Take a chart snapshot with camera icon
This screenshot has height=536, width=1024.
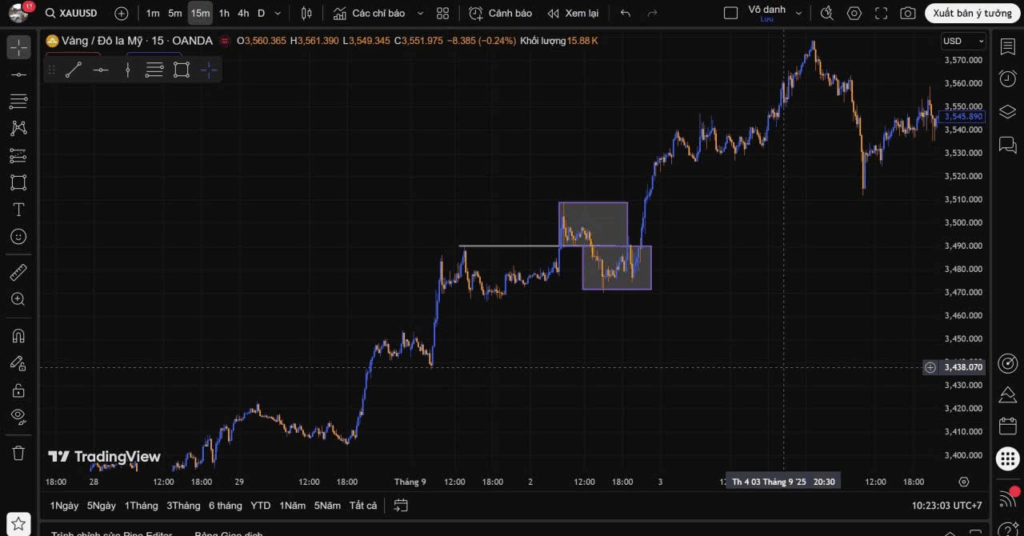(907, 13)
